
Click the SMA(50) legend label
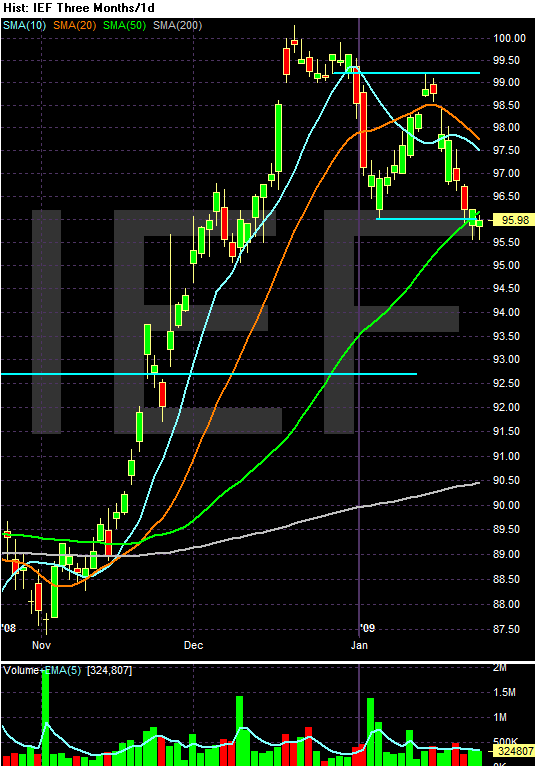pos(125,26)
